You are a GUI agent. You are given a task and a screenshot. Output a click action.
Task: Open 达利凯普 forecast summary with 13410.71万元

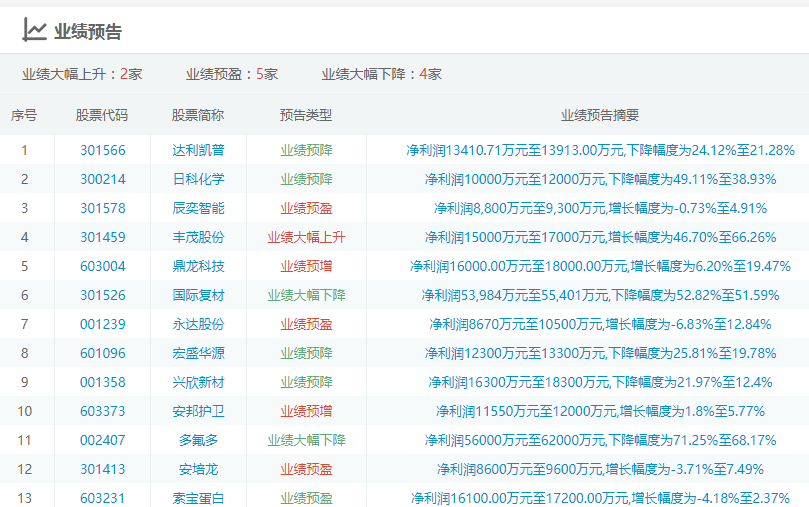click(x=600, y=150)
